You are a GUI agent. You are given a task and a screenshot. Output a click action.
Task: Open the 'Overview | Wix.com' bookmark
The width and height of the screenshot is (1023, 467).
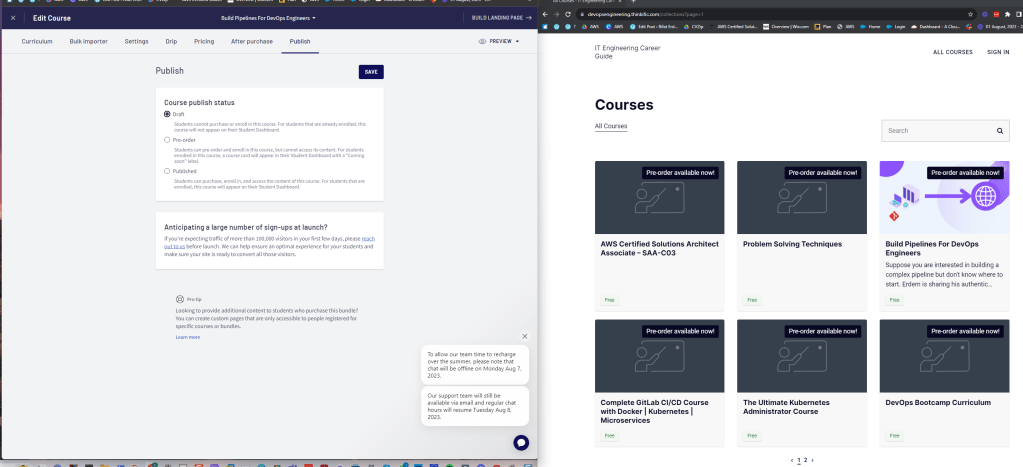click(x=786, y=27)
